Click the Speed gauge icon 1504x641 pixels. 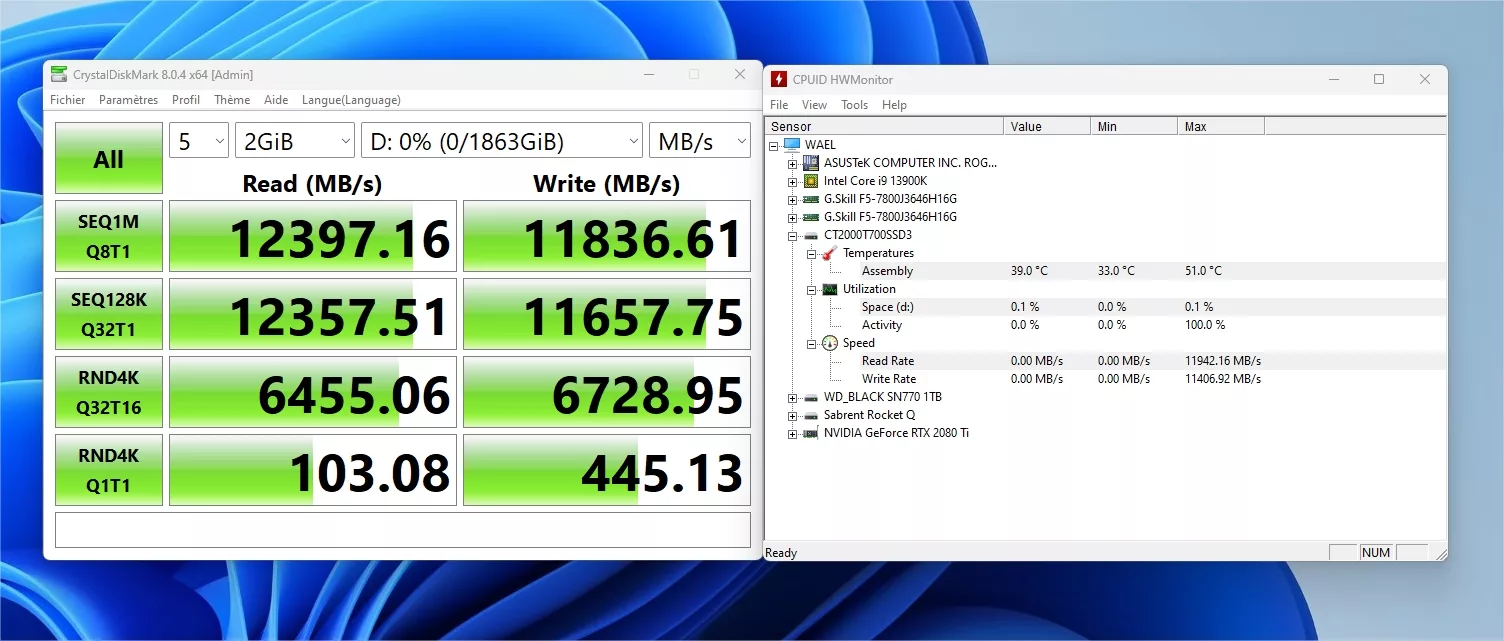click(x=829, y=343)
